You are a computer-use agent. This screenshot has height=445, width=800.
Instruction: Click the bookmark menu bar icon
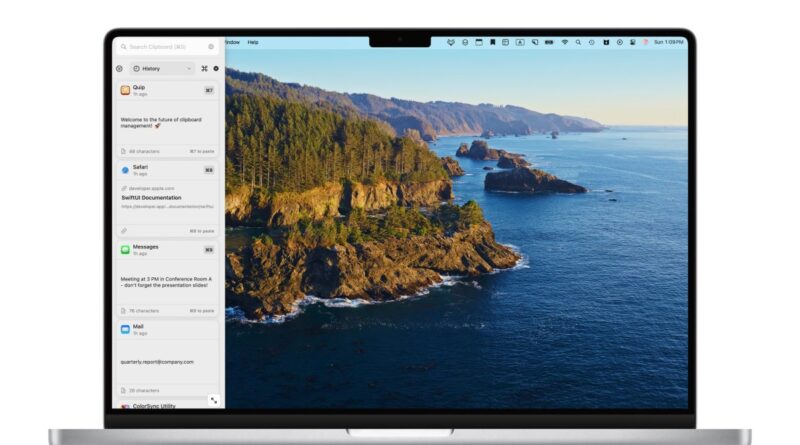coord(492,42)
